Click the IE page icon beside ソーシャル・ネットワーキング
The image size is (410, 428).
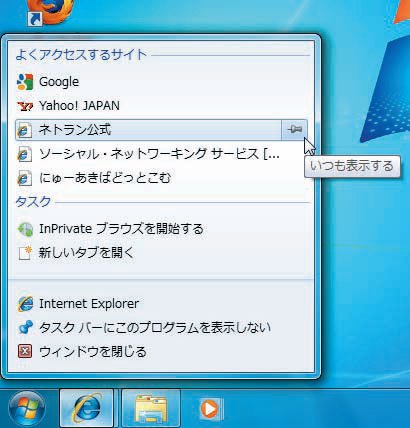pos(25,154)
